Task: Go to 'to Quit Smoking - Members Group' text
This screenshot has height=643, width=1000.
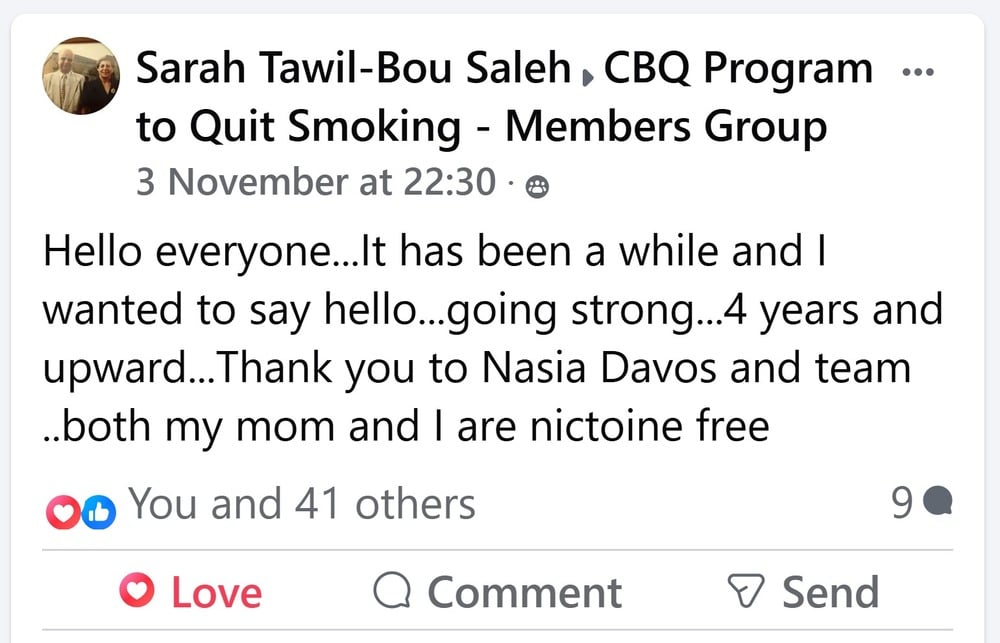Action: tap(481, 127)
